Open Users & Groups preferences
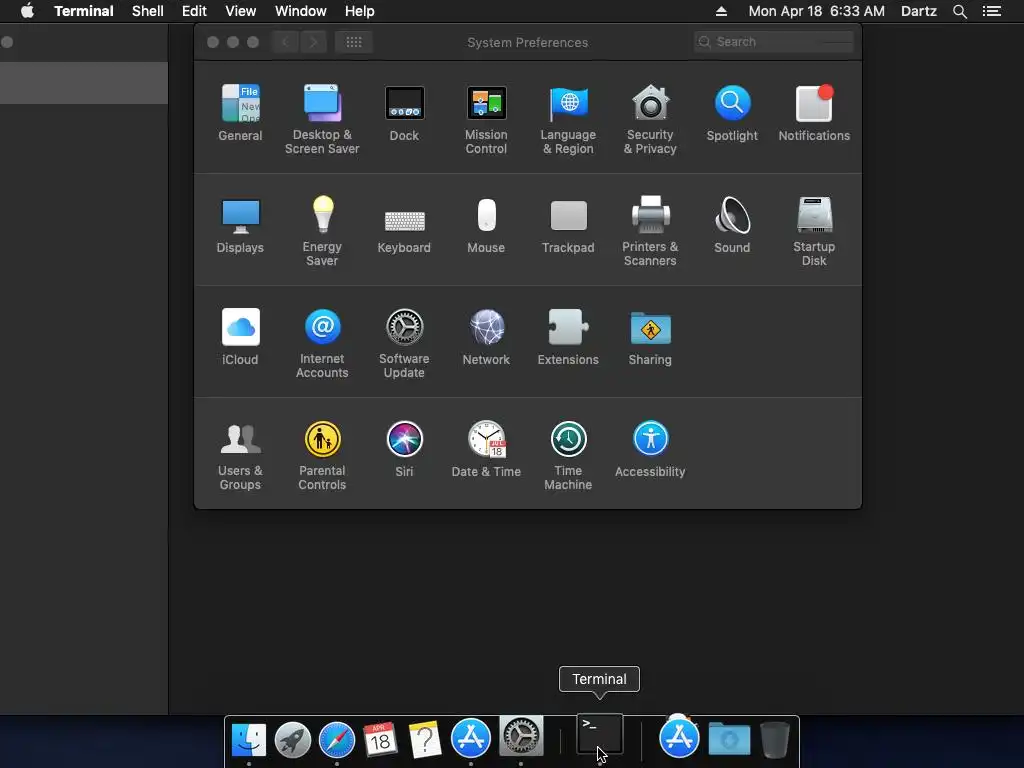 tap(240, 456)
